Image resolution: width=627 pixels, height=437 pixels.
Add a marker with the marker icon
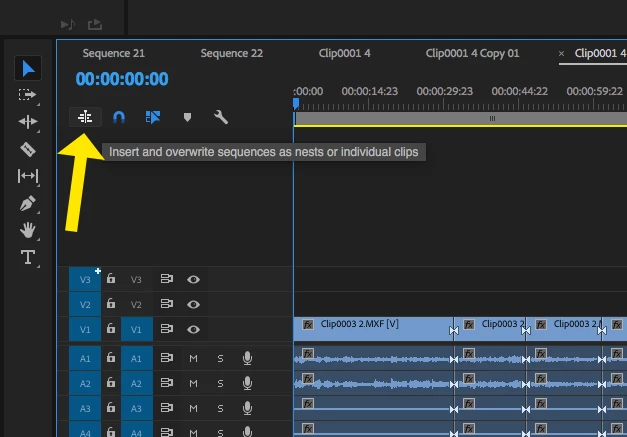pos(187,117)
